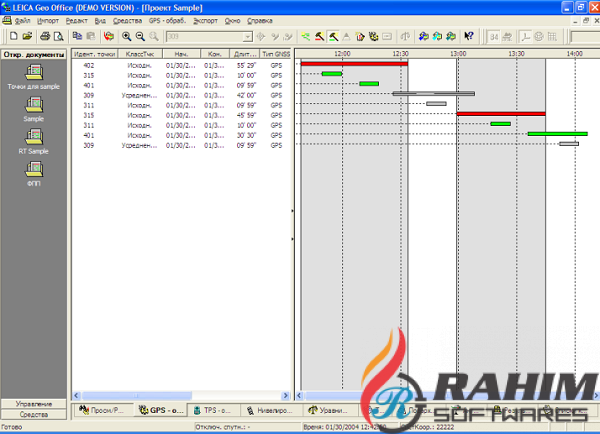Open the Импорт menu
This screenshot has height=434, width=600.
(48, 21)
